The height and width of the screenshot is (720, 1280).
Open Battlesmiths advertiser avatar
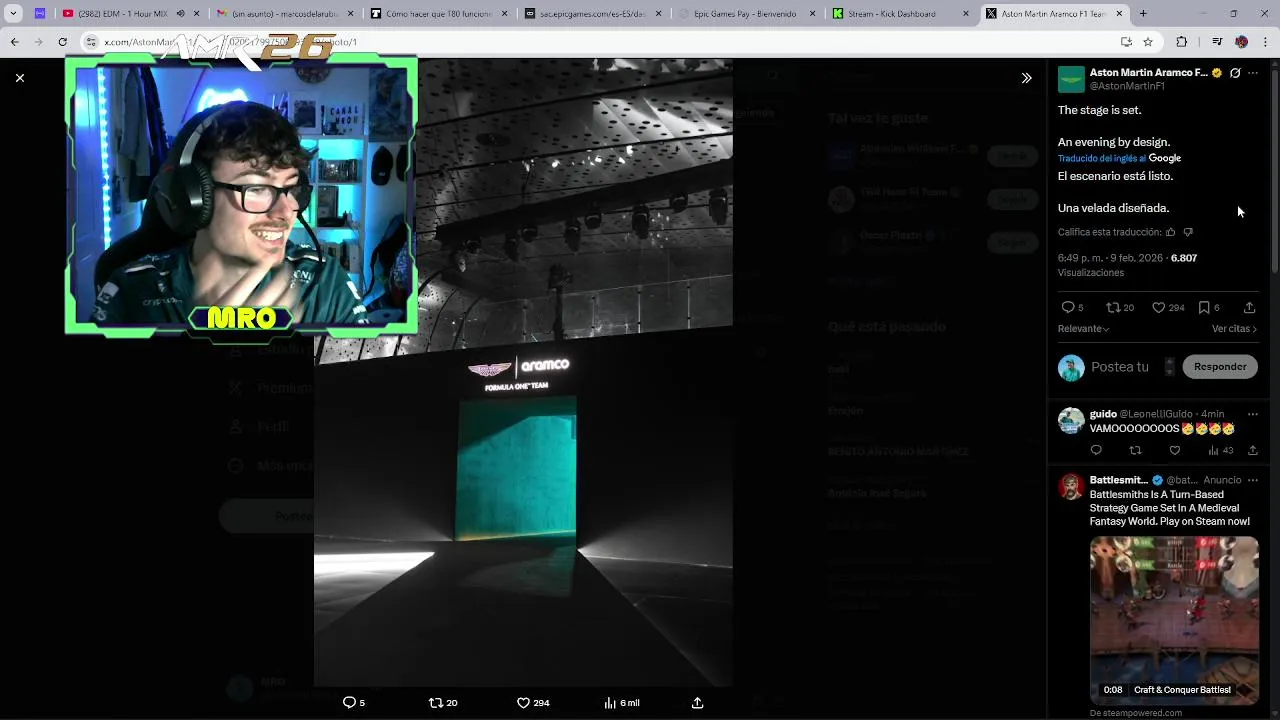[x=1071, y=487]
